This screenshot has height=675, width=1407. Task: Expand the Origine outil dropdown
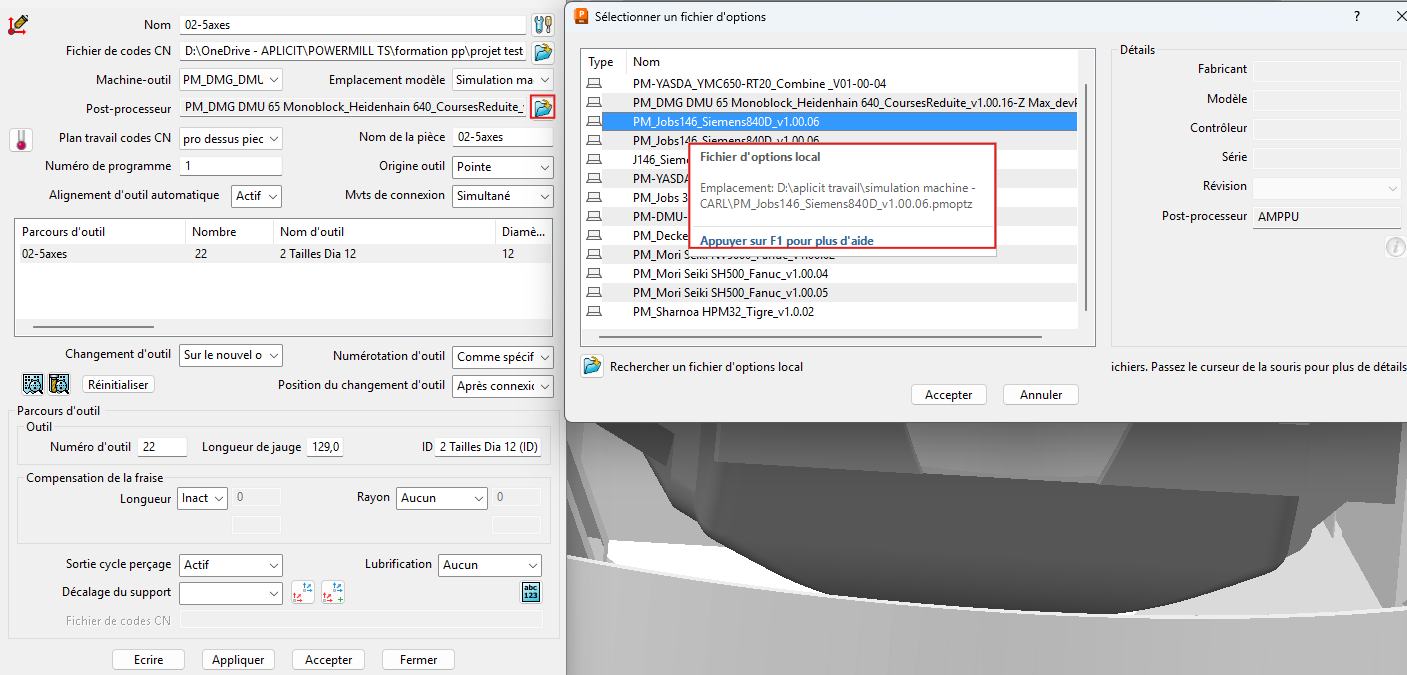point(502,167)
